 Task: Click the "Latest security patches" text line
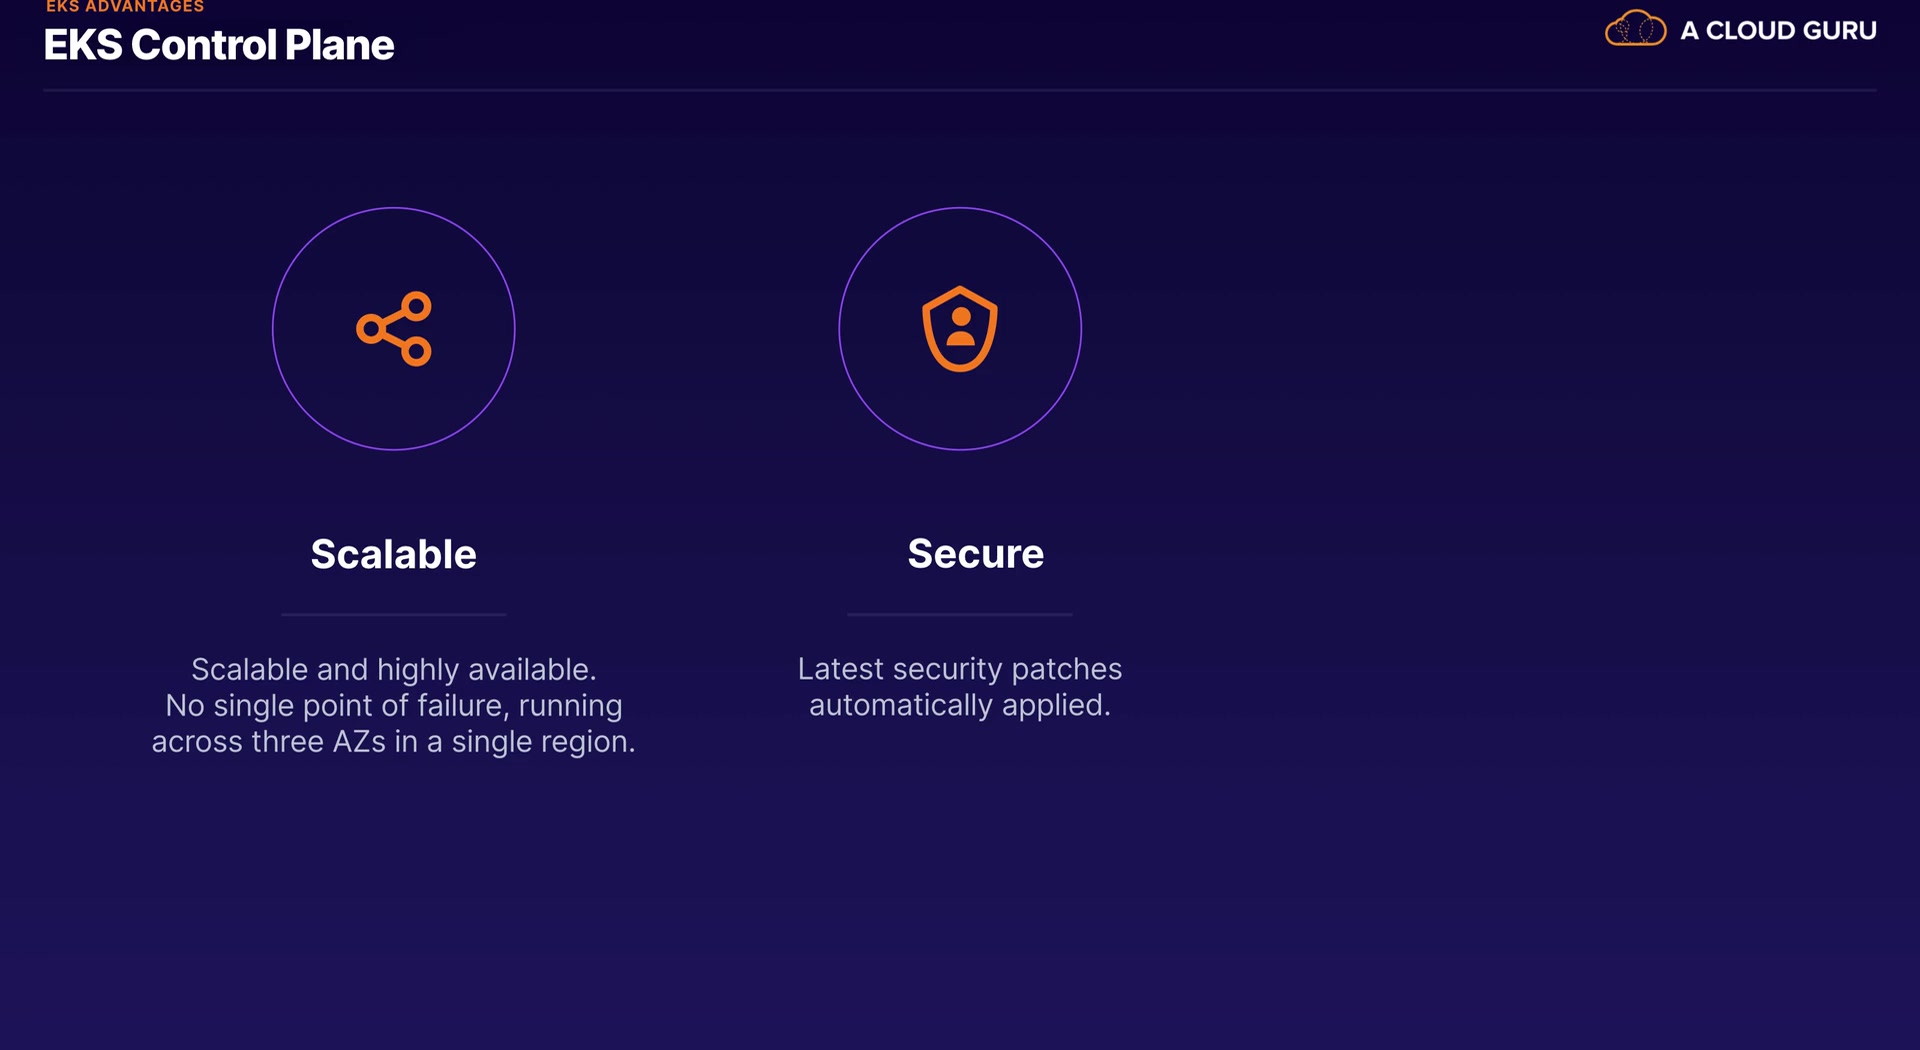(x=959, y=669)
